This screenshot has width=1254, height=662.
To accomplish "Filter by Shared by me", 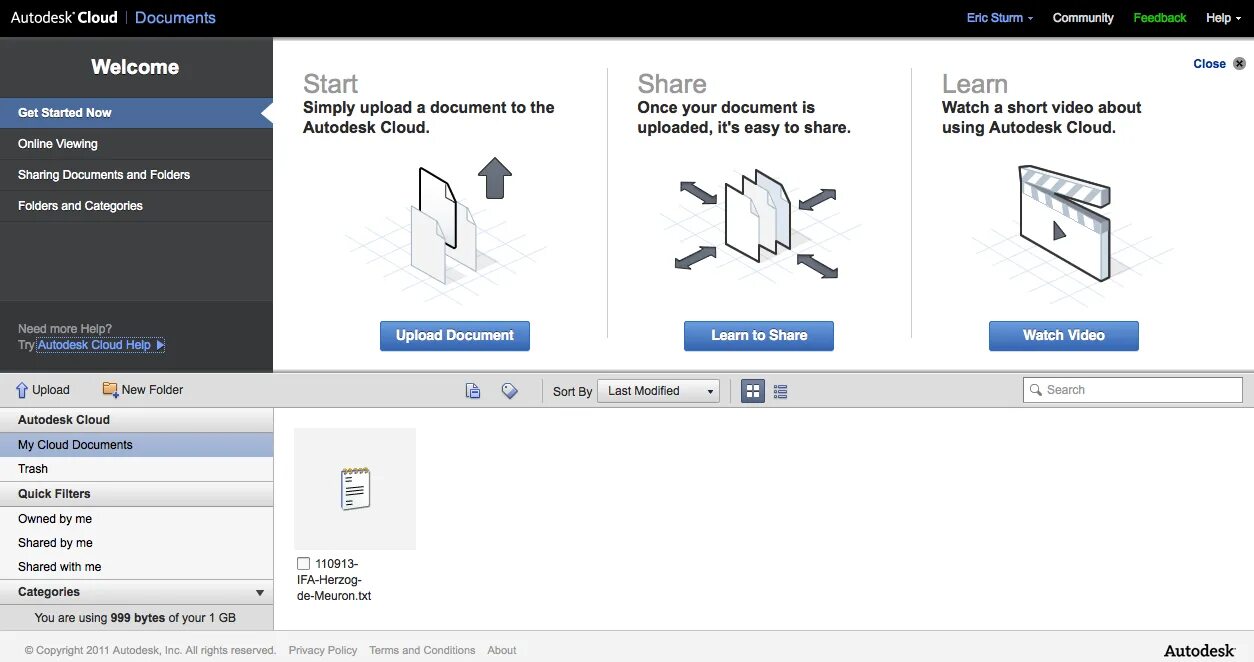I will (136, 543).
